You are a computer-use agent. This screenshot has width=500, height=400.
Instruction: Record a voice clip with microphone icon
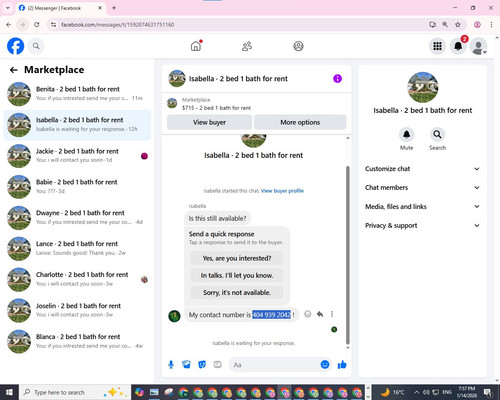(x=171, y=365)
